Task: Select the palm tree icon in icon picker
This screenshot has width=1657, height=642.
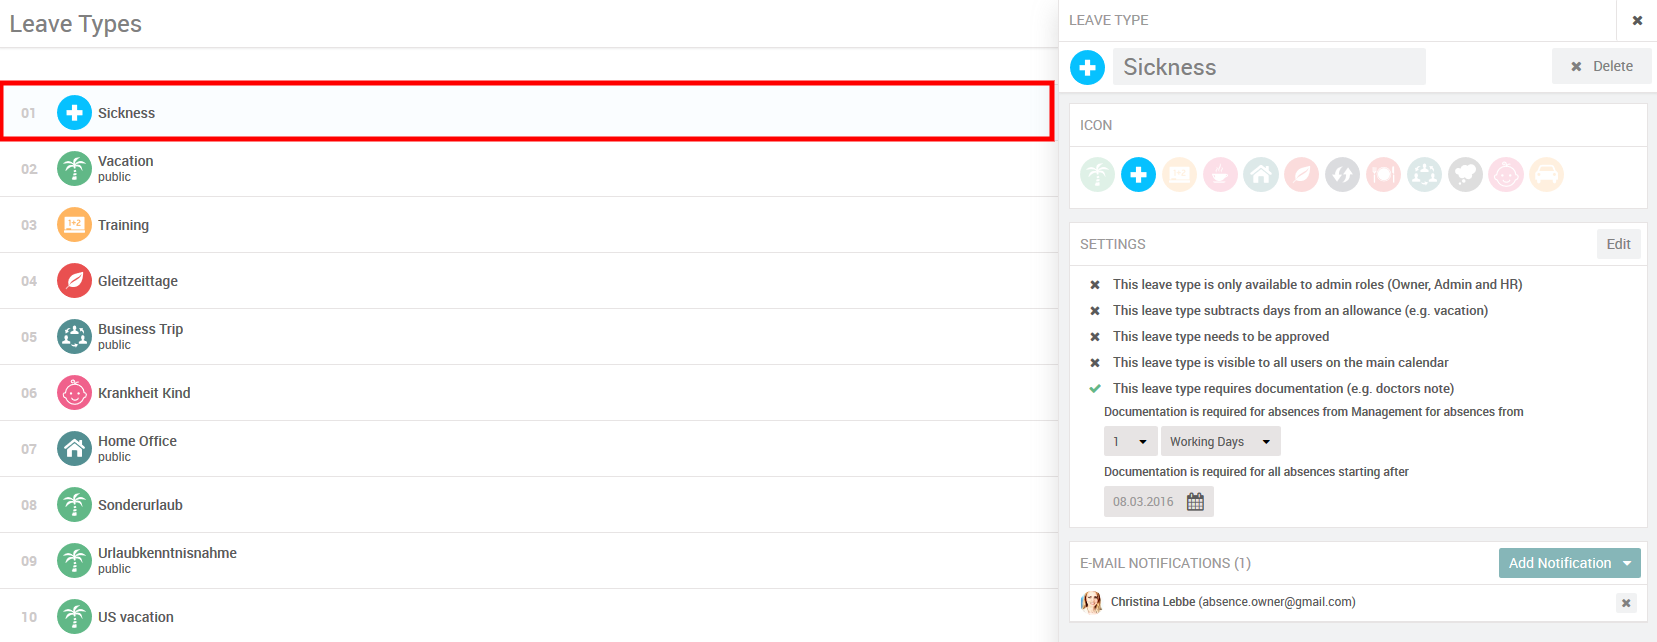Action: (1097, 175)
